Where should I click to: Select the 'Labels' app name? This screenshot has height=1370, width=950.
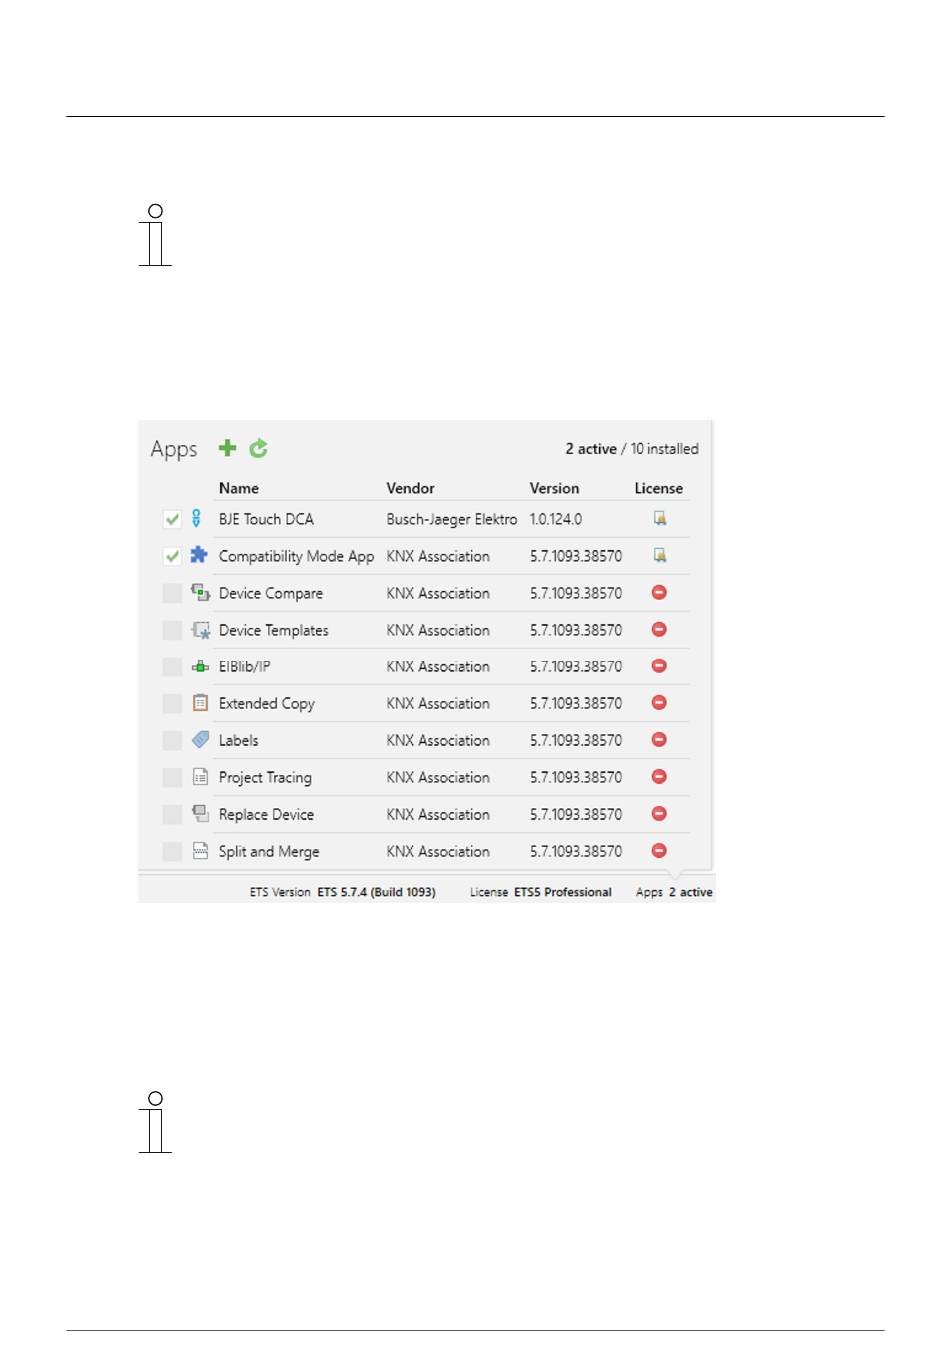239,740
